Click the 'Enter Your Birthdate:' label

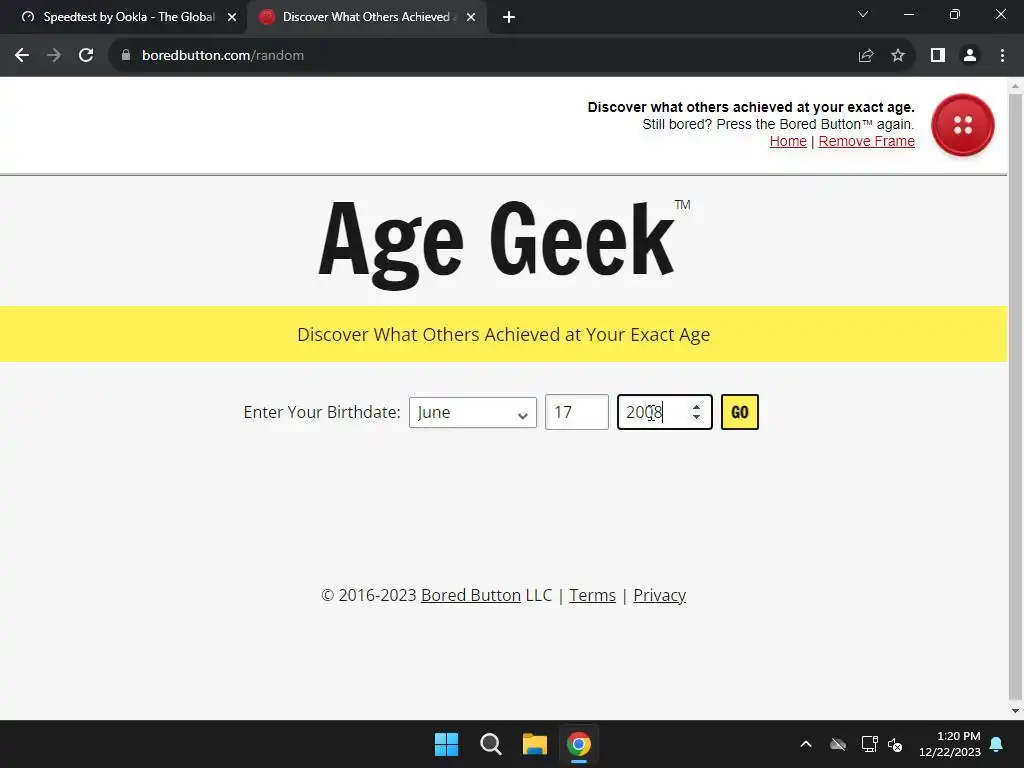coord(322,412)
